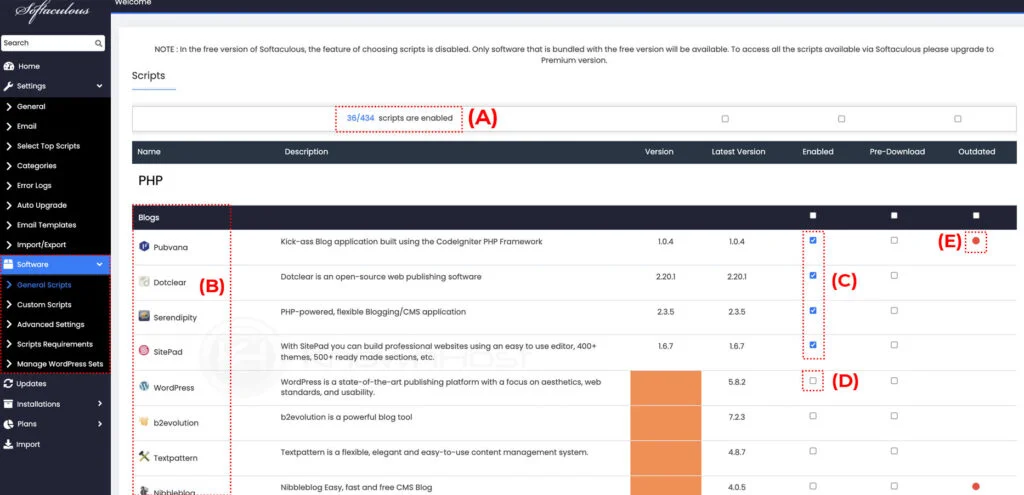Enable the b2evolution script checkbox
Image resolution: width=1024 pixels, height=495 pixels.
[812, 415]
